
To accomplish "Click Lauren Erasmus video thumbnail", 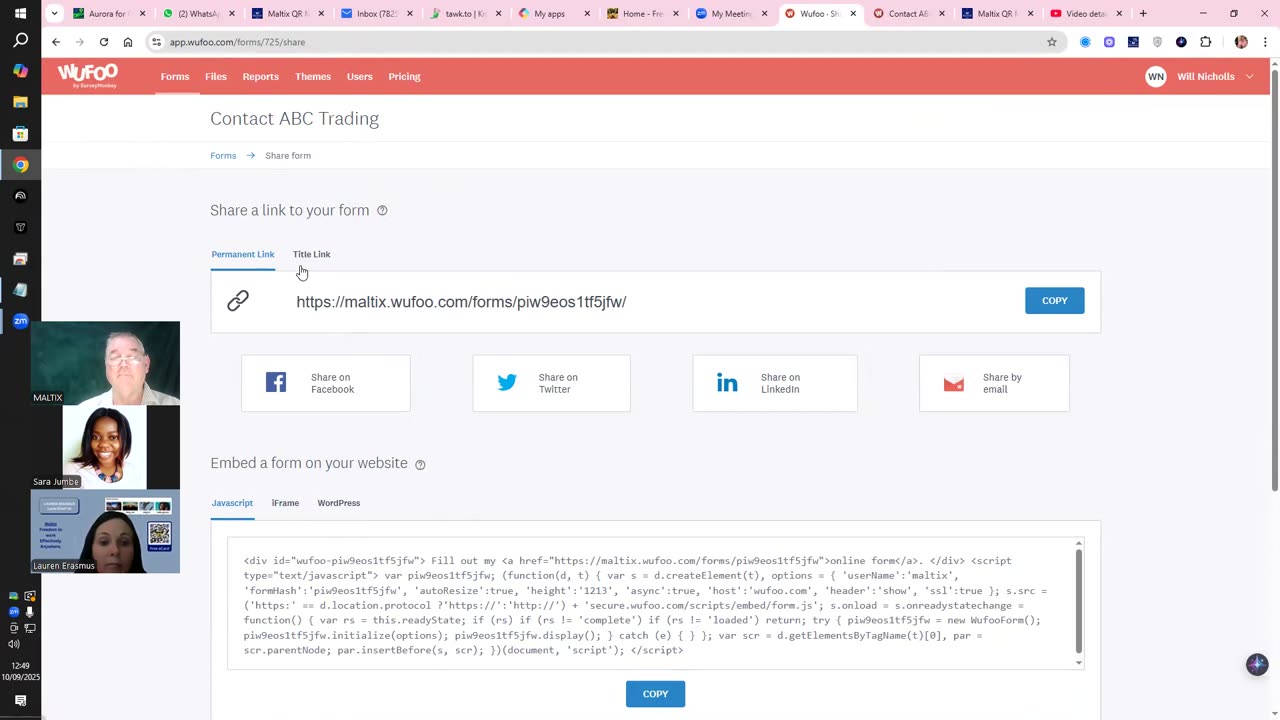I will [x=105, y=531].
